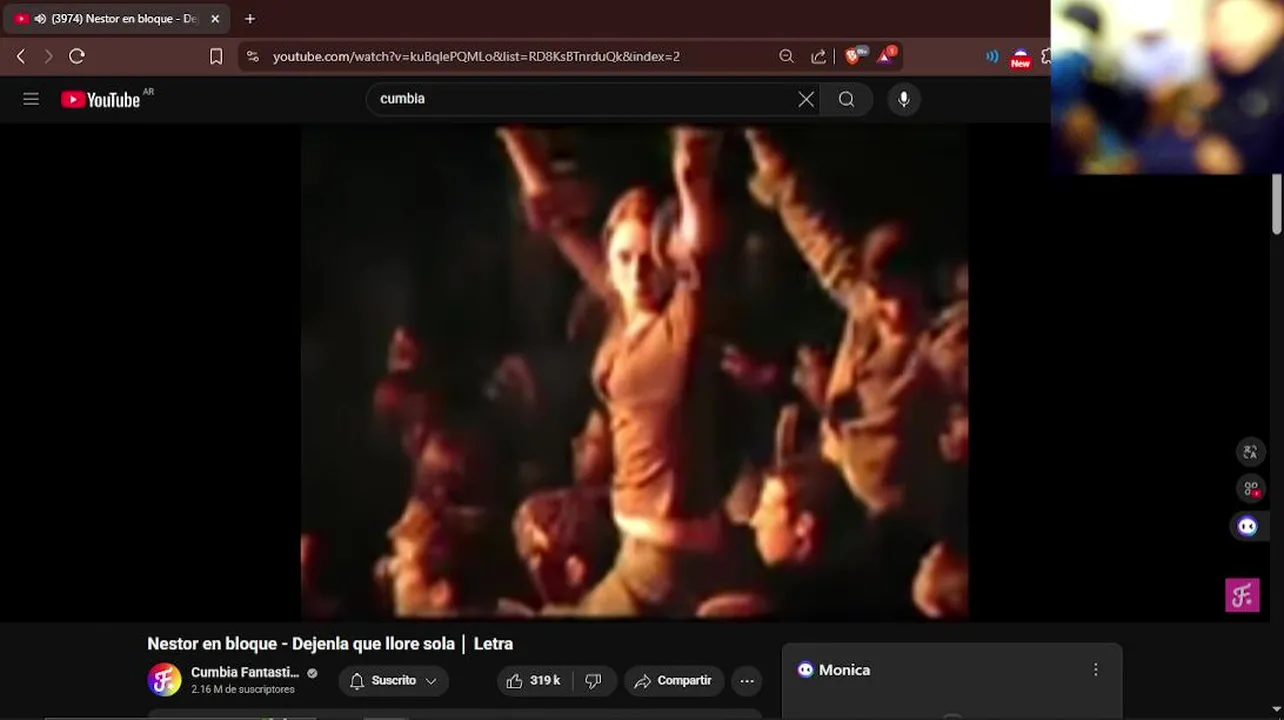Open a new browser tab

250,18
